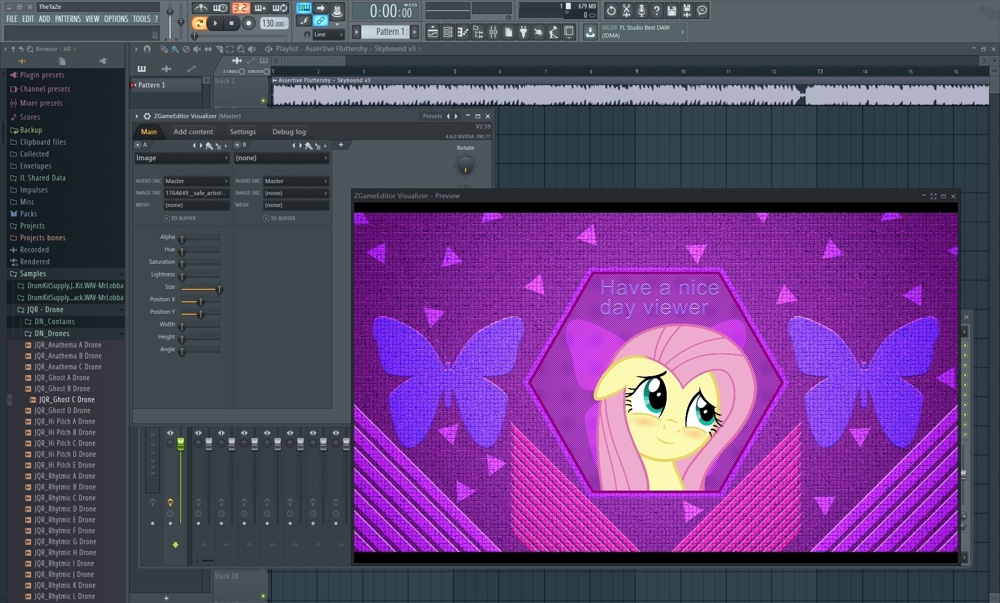Open the tempo tapper icon

[554, 32]
